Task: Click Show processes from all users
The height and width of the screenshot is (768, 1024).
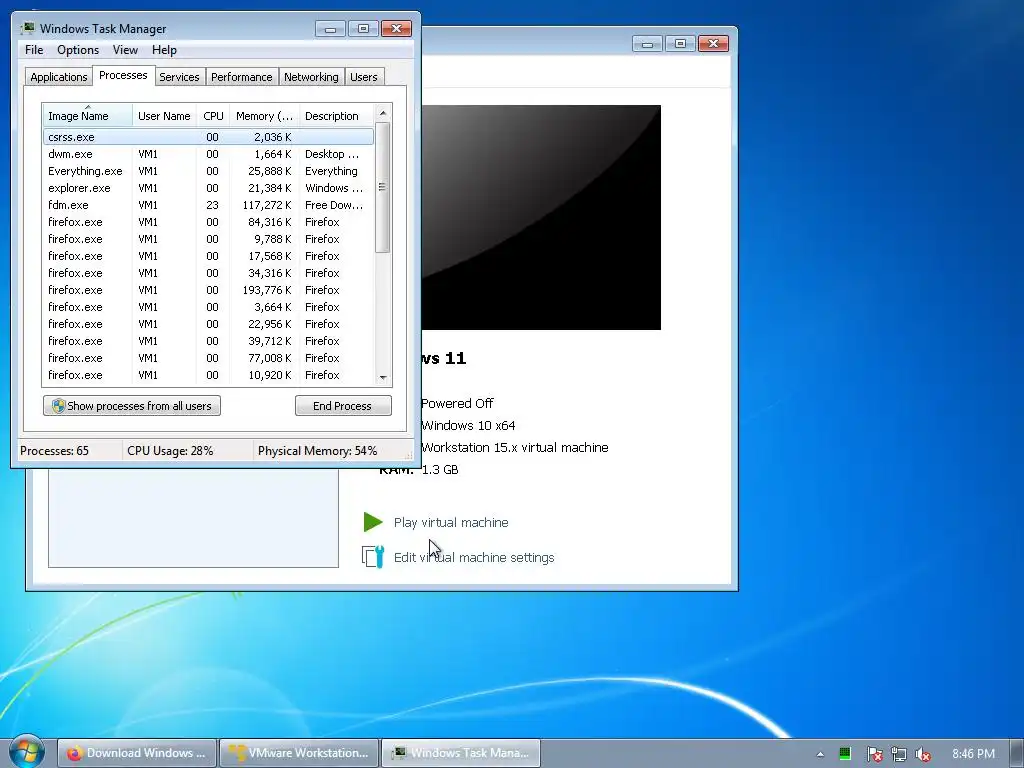Action: pos(132,406)
